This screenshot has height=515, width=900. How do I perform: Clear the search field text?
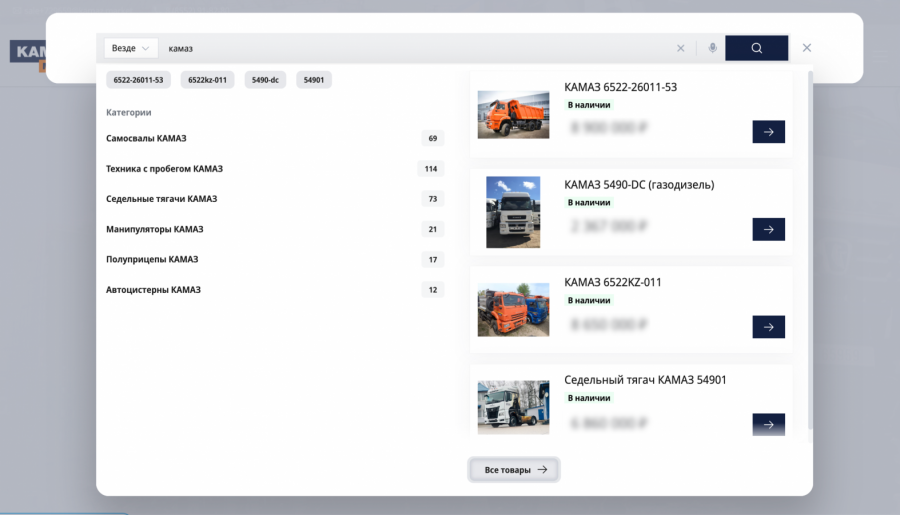[681, 48]
